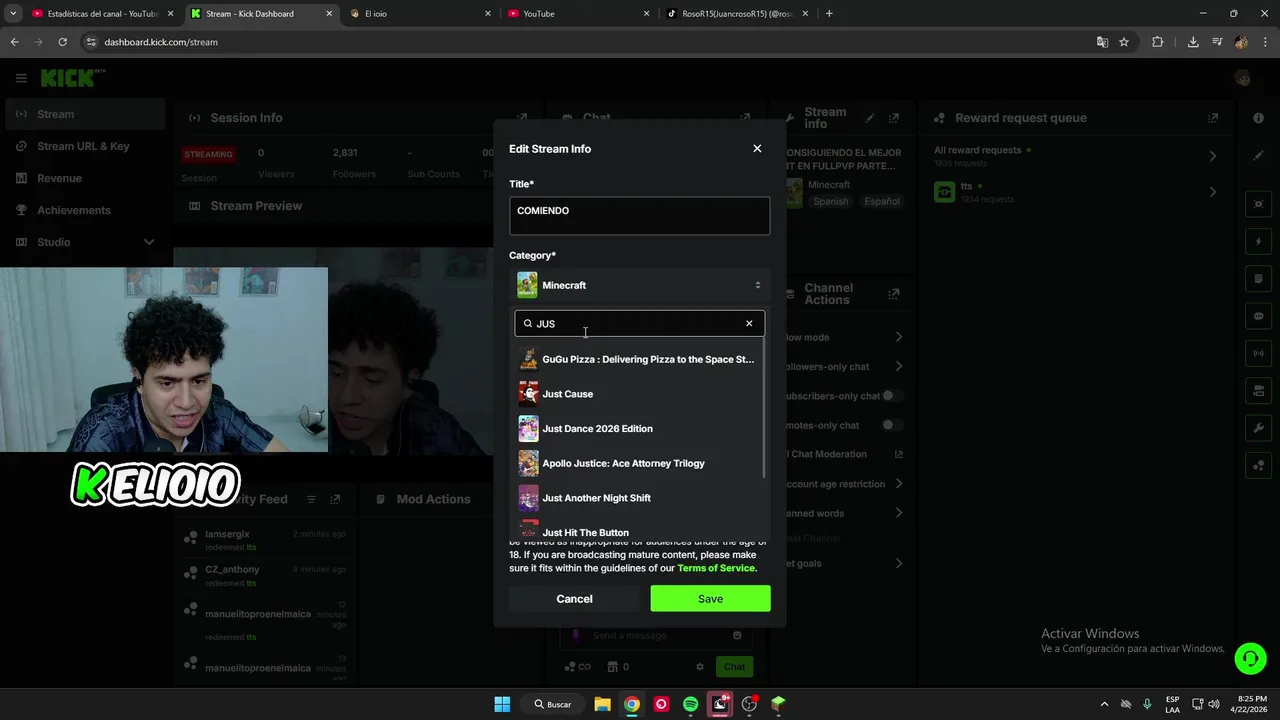Select Apollo Justice: Ace Attorney Trilogy
Image resolution: width=1280 pixels, height=720 pixels.
[x=639, y=463]
